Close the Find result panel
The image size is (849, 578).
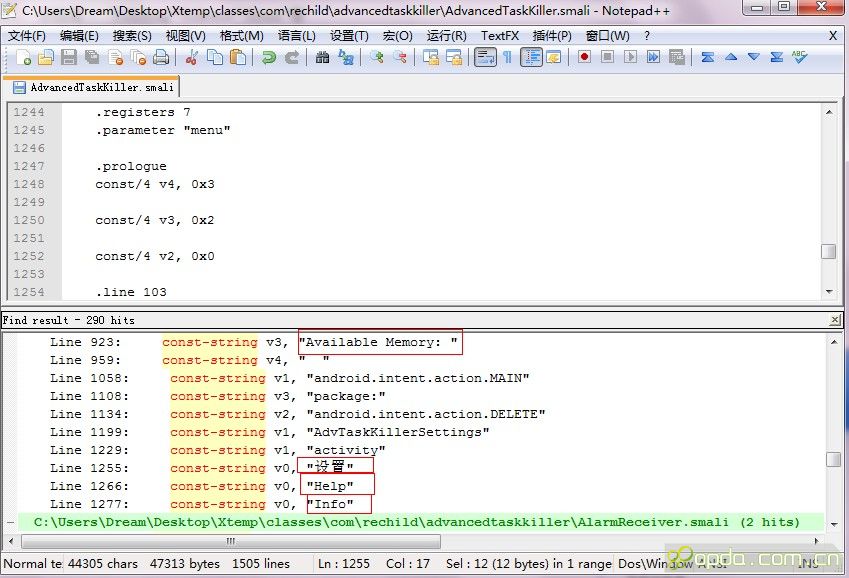835,320
